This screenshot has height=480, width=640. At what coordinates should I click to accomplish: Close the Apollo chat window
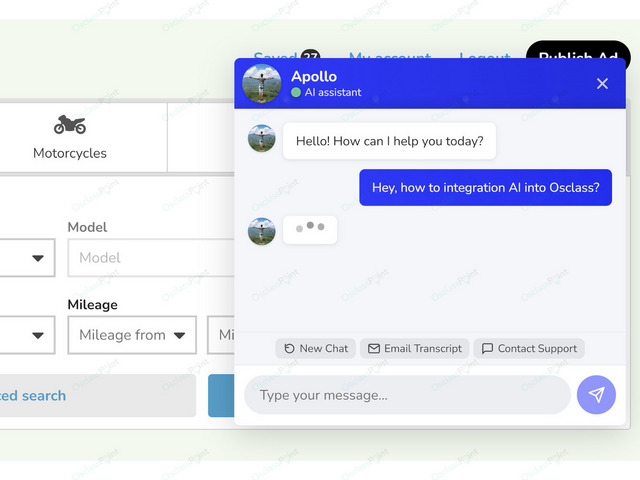(x=602, y=84)
